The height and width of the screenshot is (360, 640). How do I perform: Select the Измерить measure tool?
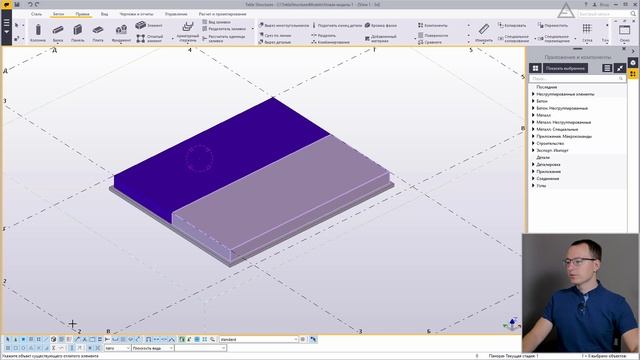pos(484,33)
